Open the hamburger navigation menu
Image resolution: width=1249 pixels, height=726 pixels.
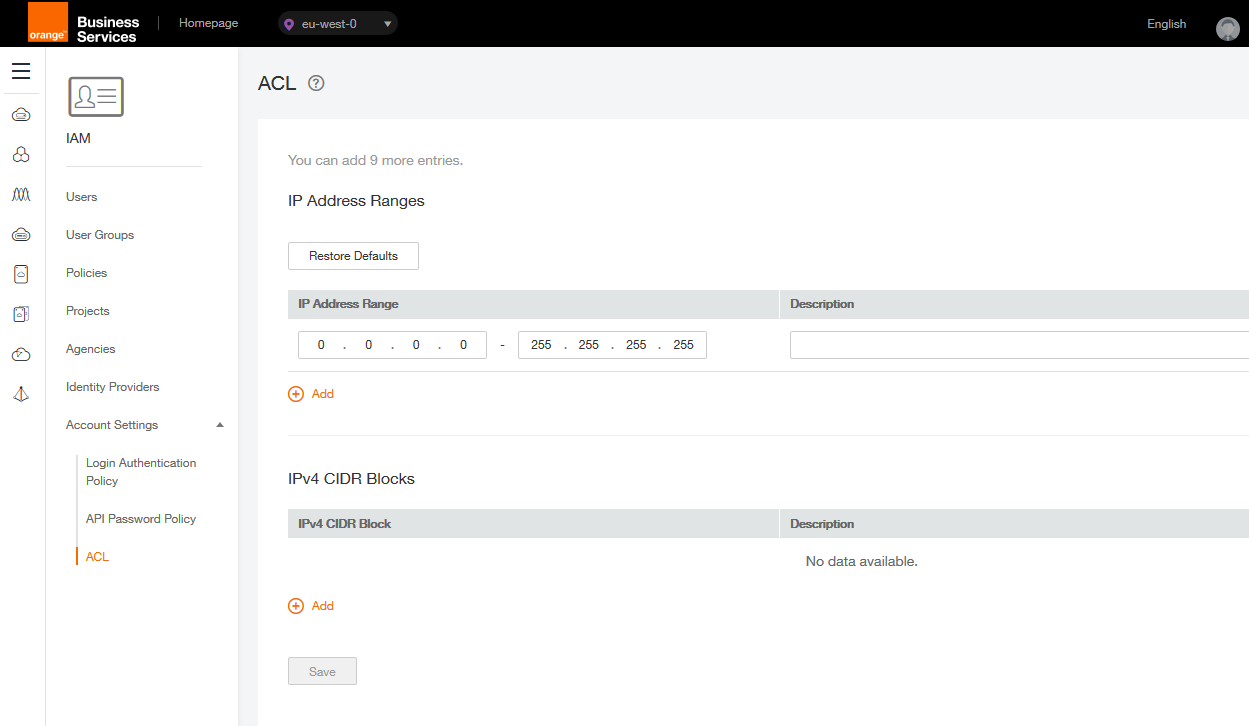(21, 70)
